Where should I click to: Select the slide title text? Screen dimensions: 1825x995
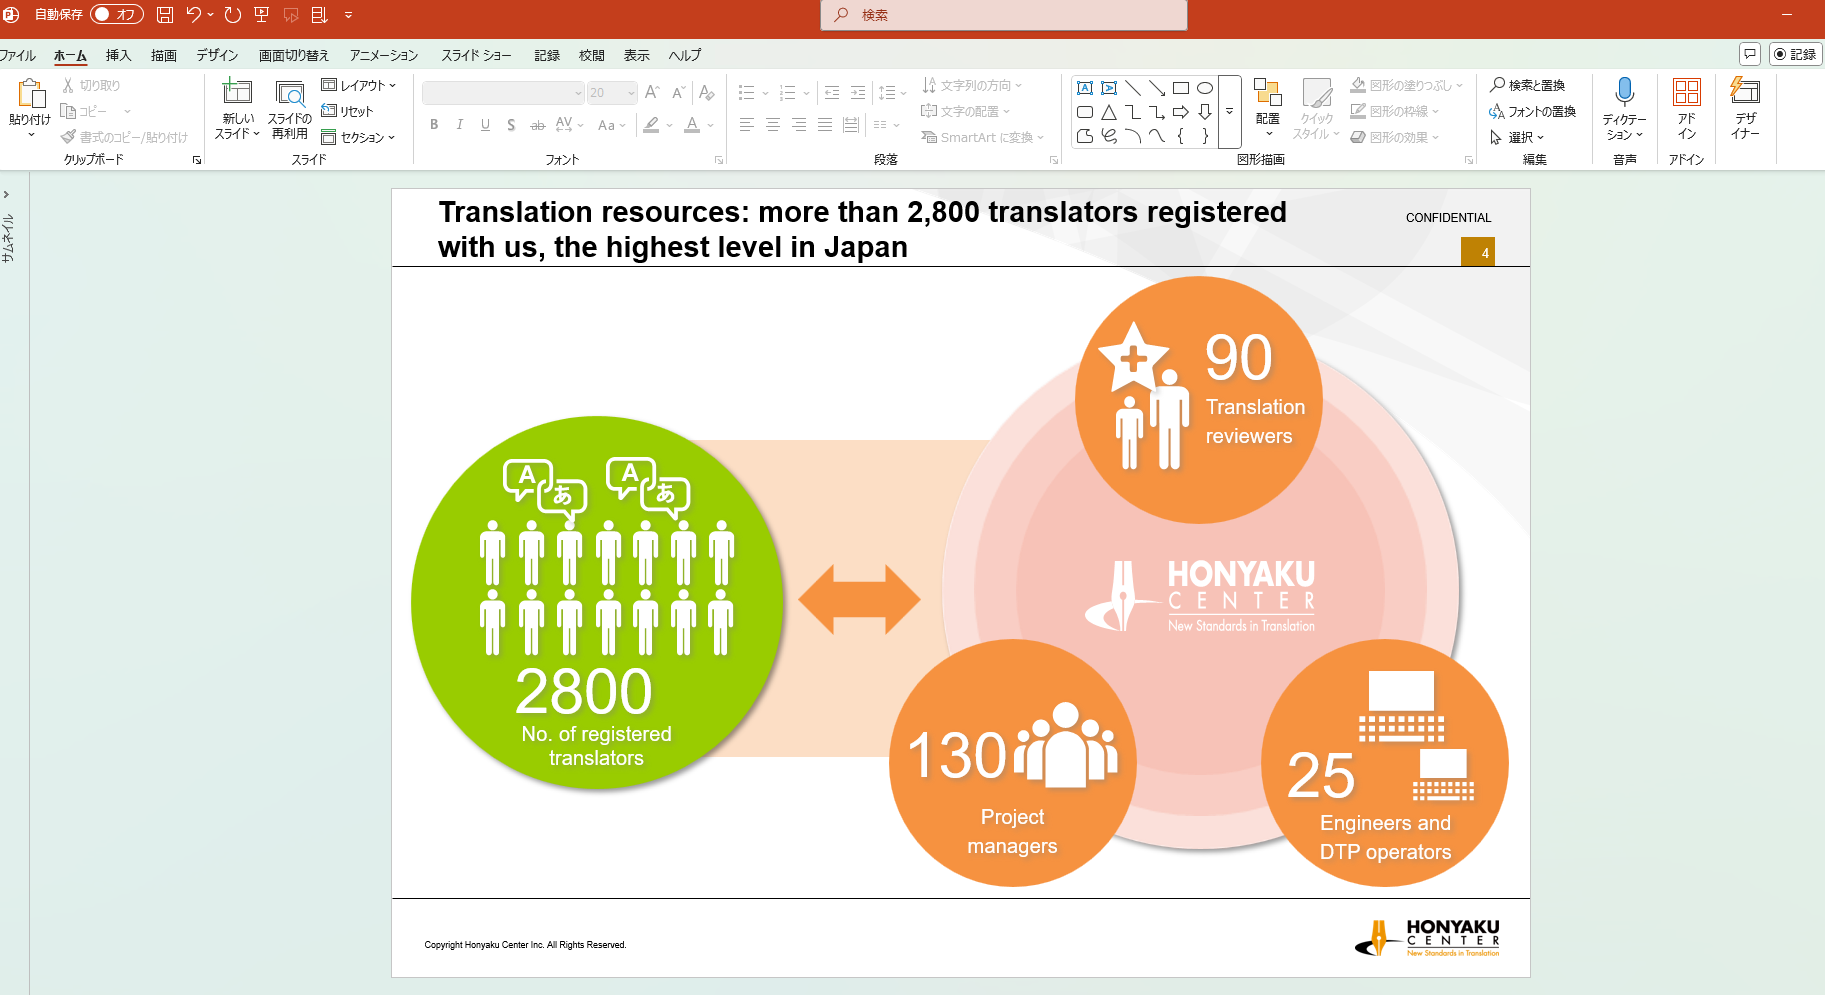pos(862,229)
